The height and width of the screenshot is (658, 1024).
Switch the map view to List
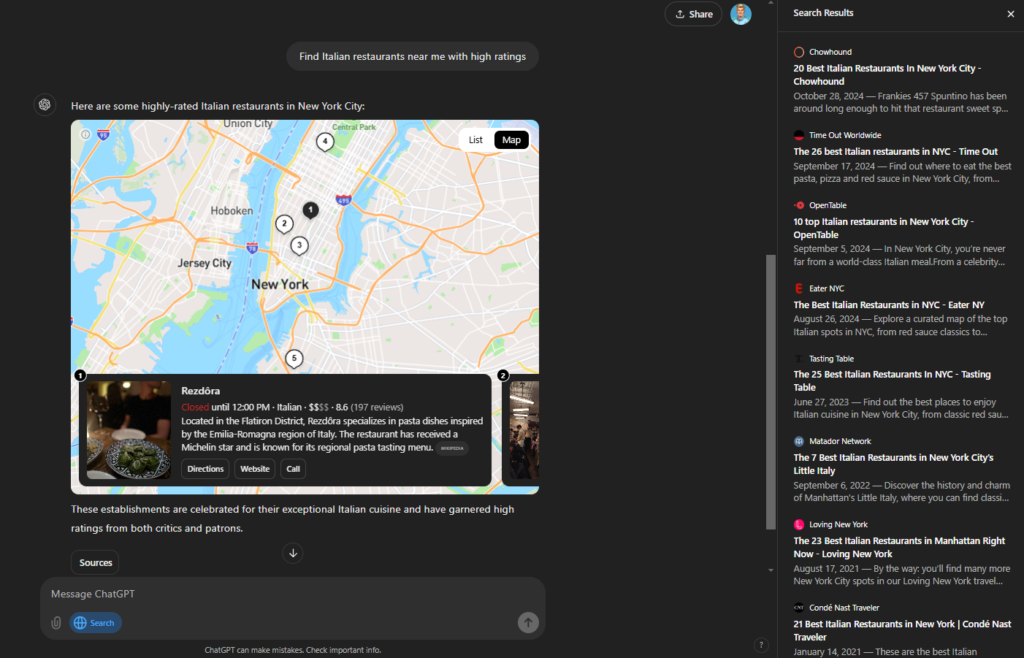(475, 140)
